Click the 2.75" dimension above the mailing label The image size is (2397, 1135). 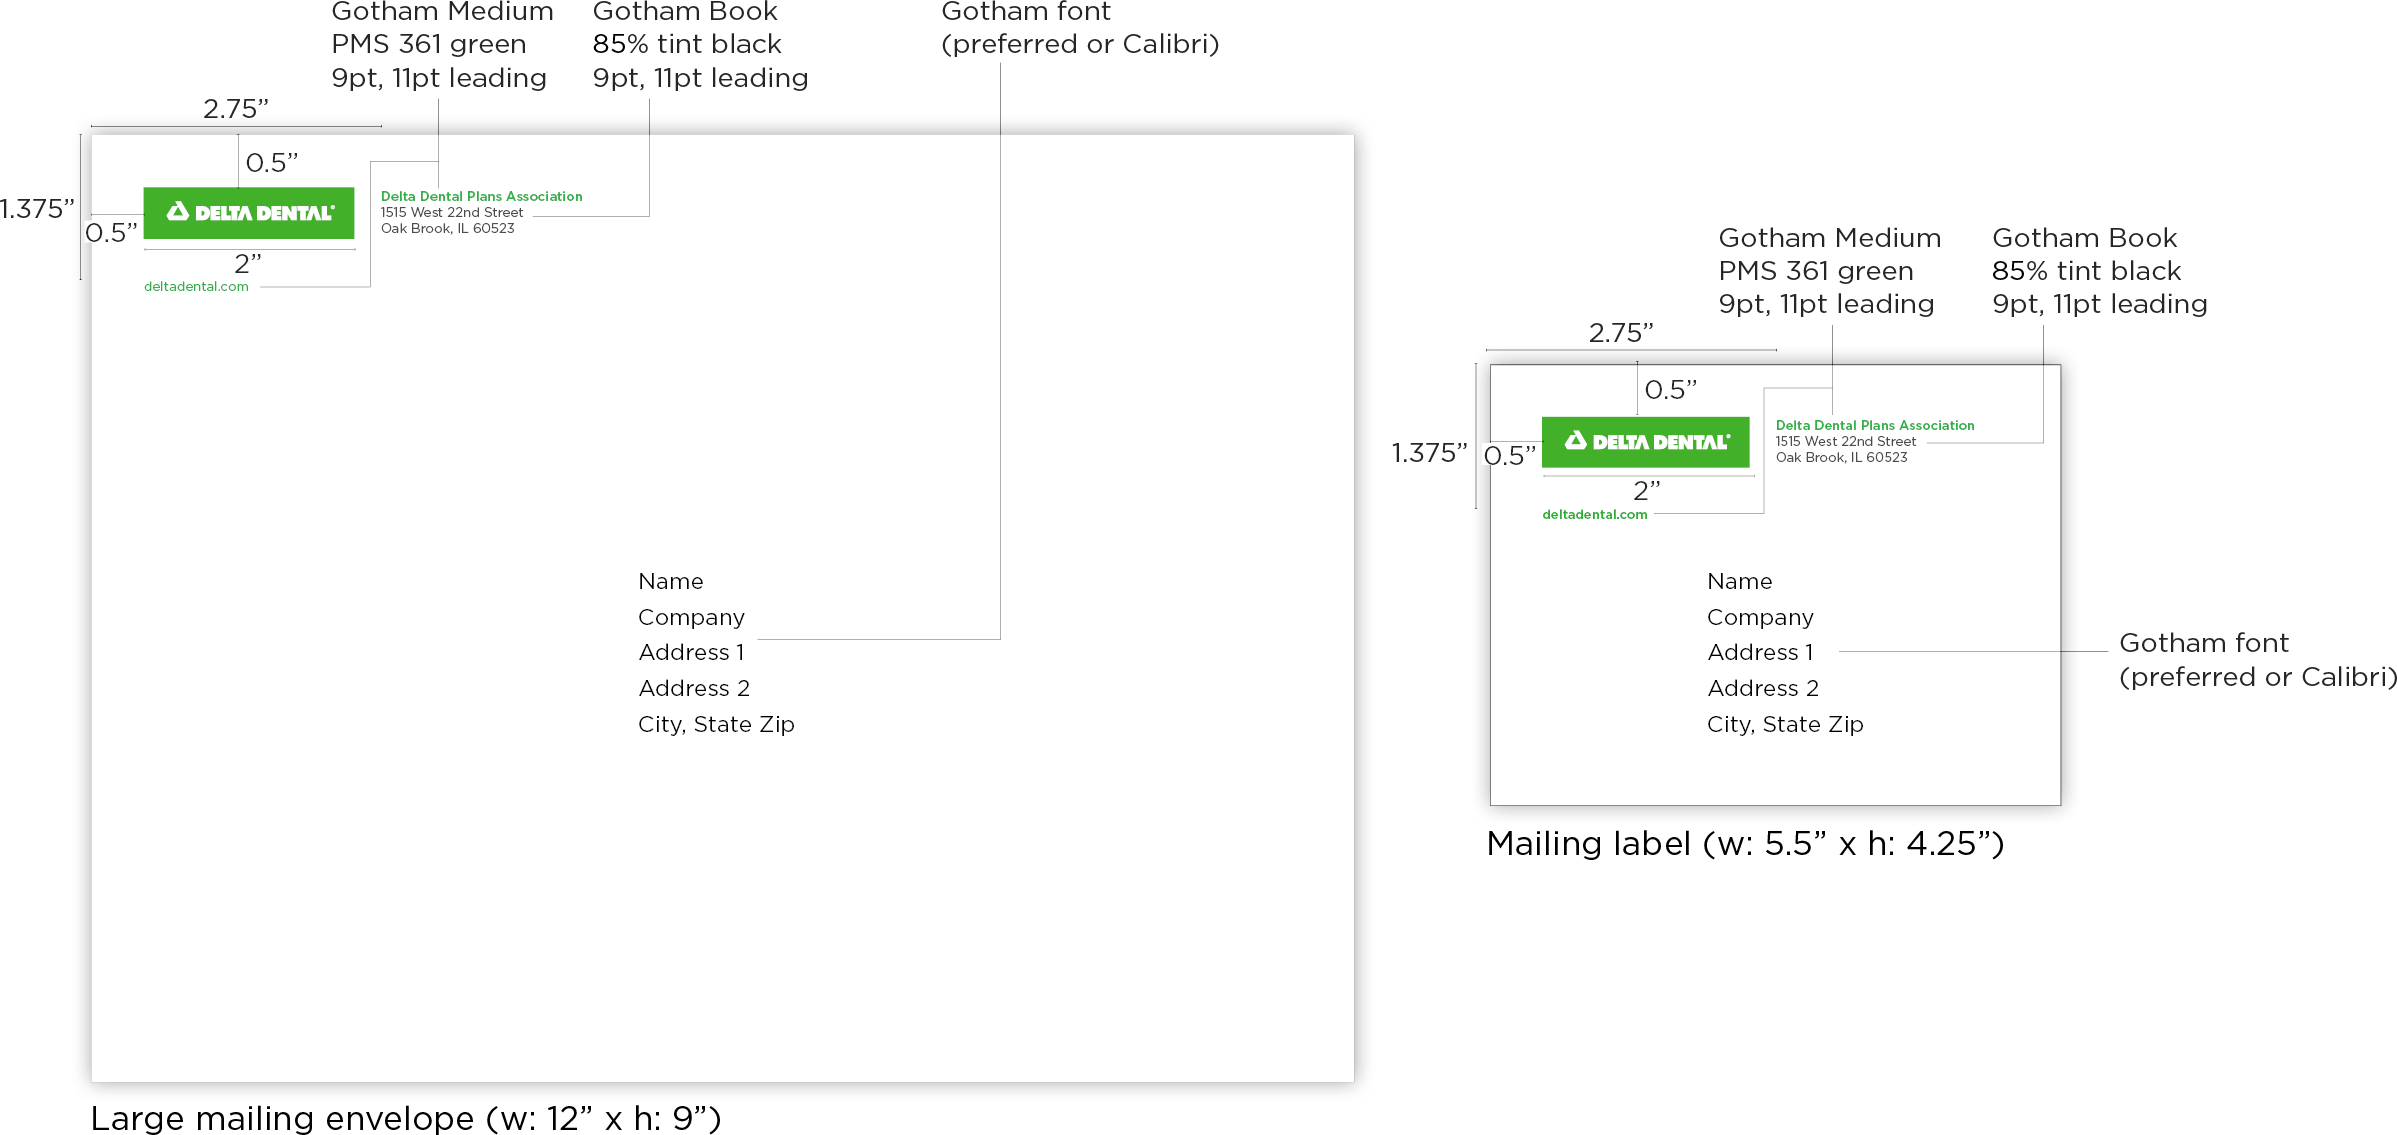click(1621, 333)
